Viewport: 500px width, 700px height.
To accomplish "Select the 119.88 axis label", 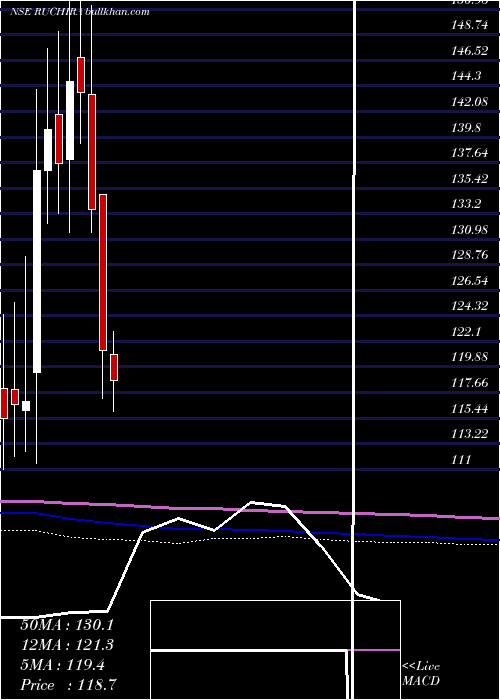I will 469,358.
